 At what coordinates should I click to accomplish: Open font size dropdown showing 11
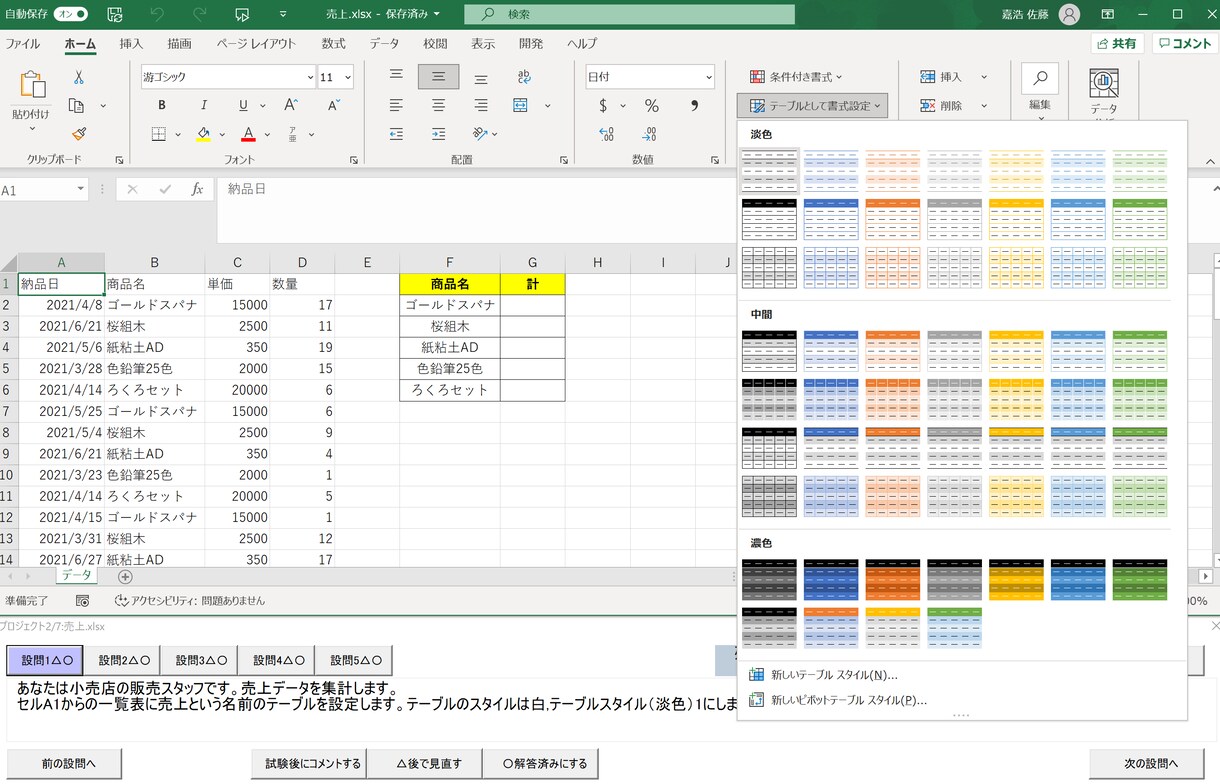[x=348, y=77]
